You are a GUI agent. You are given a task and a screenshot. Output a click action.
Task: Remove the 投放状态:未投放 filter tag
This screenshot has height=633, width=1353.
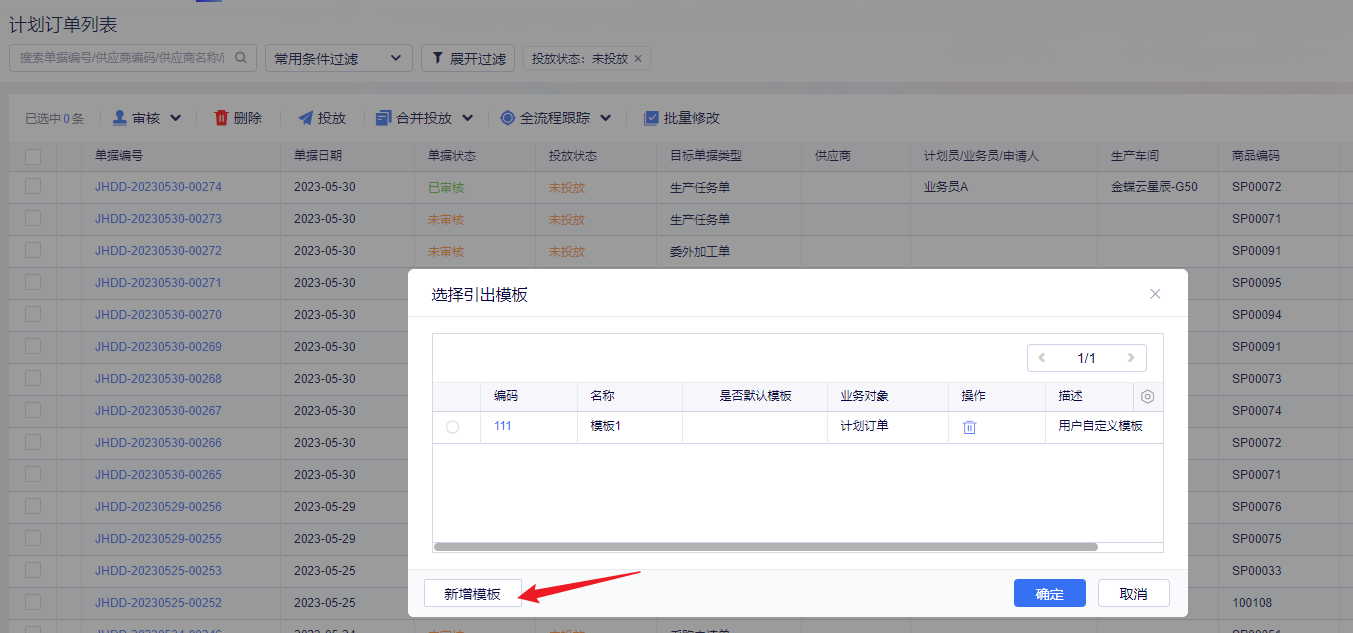click(x=638, y=58)
